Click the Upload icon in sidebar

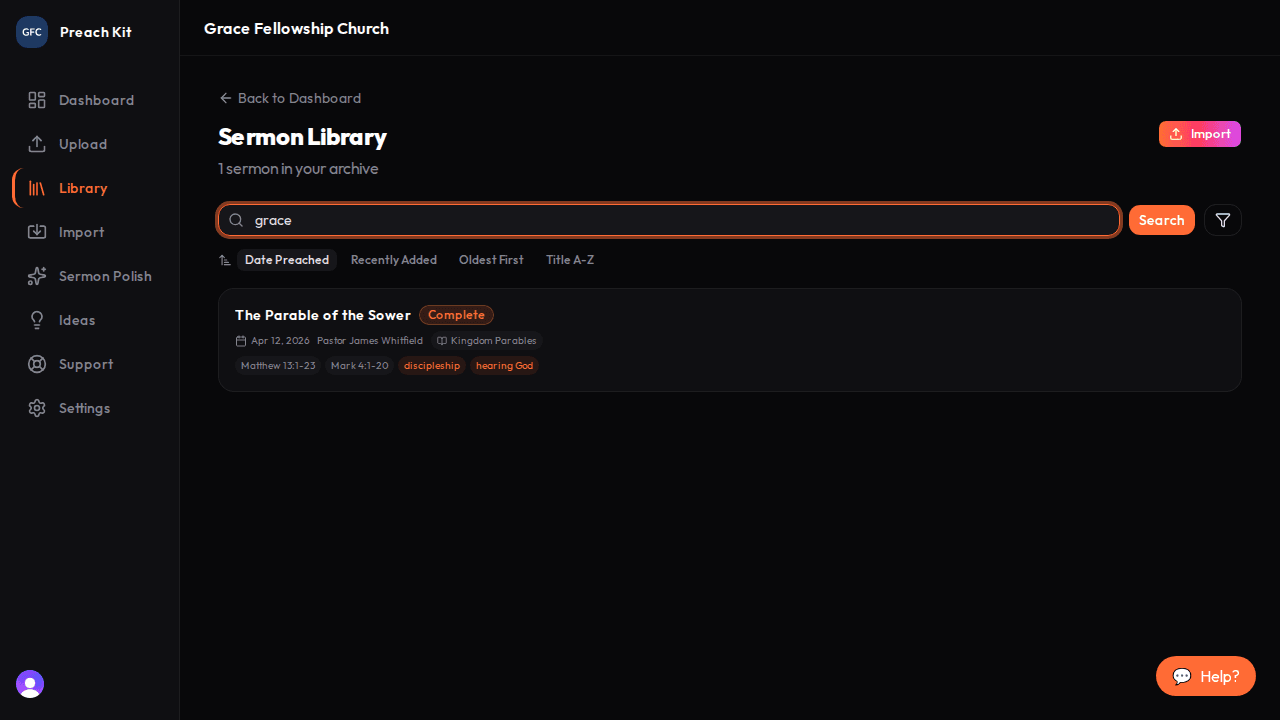37,144
